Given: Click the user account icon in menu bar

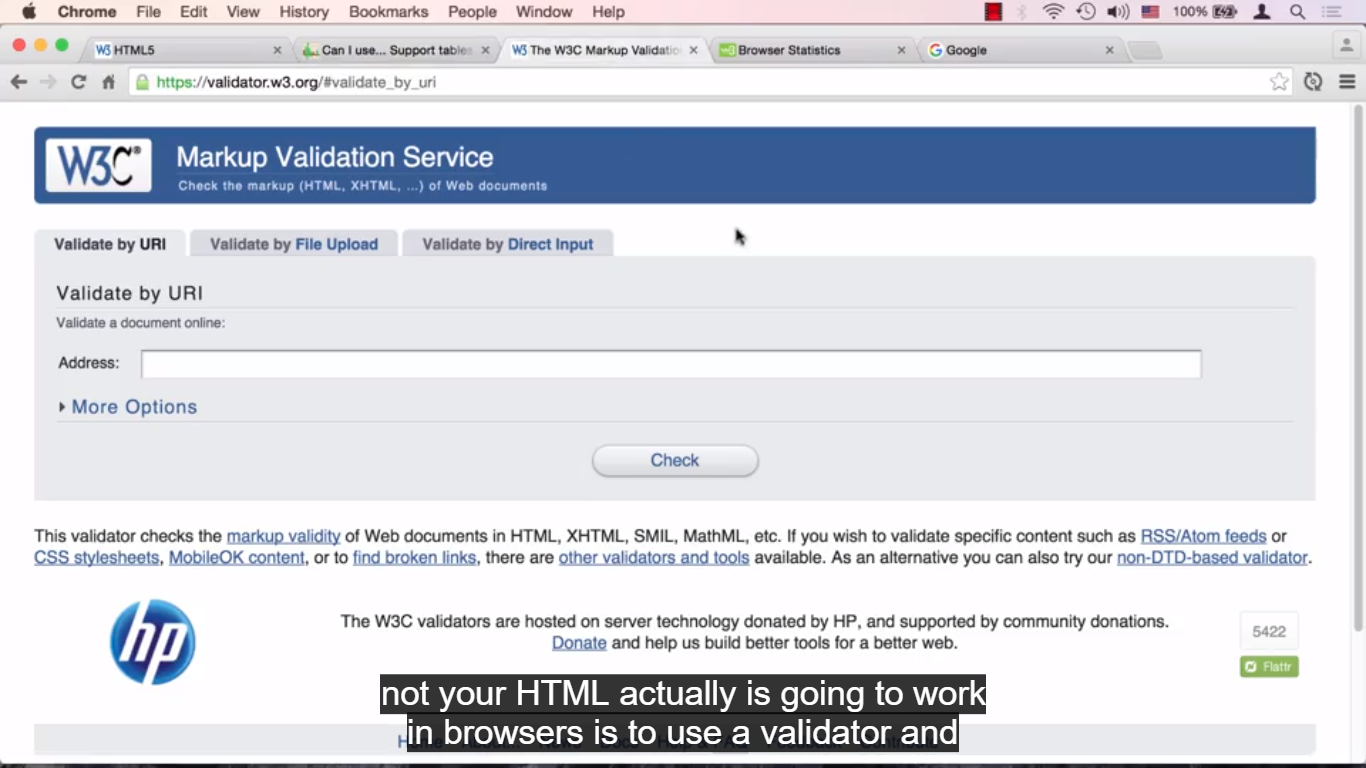Looking at the screenshot, I should pos(1262,12).
